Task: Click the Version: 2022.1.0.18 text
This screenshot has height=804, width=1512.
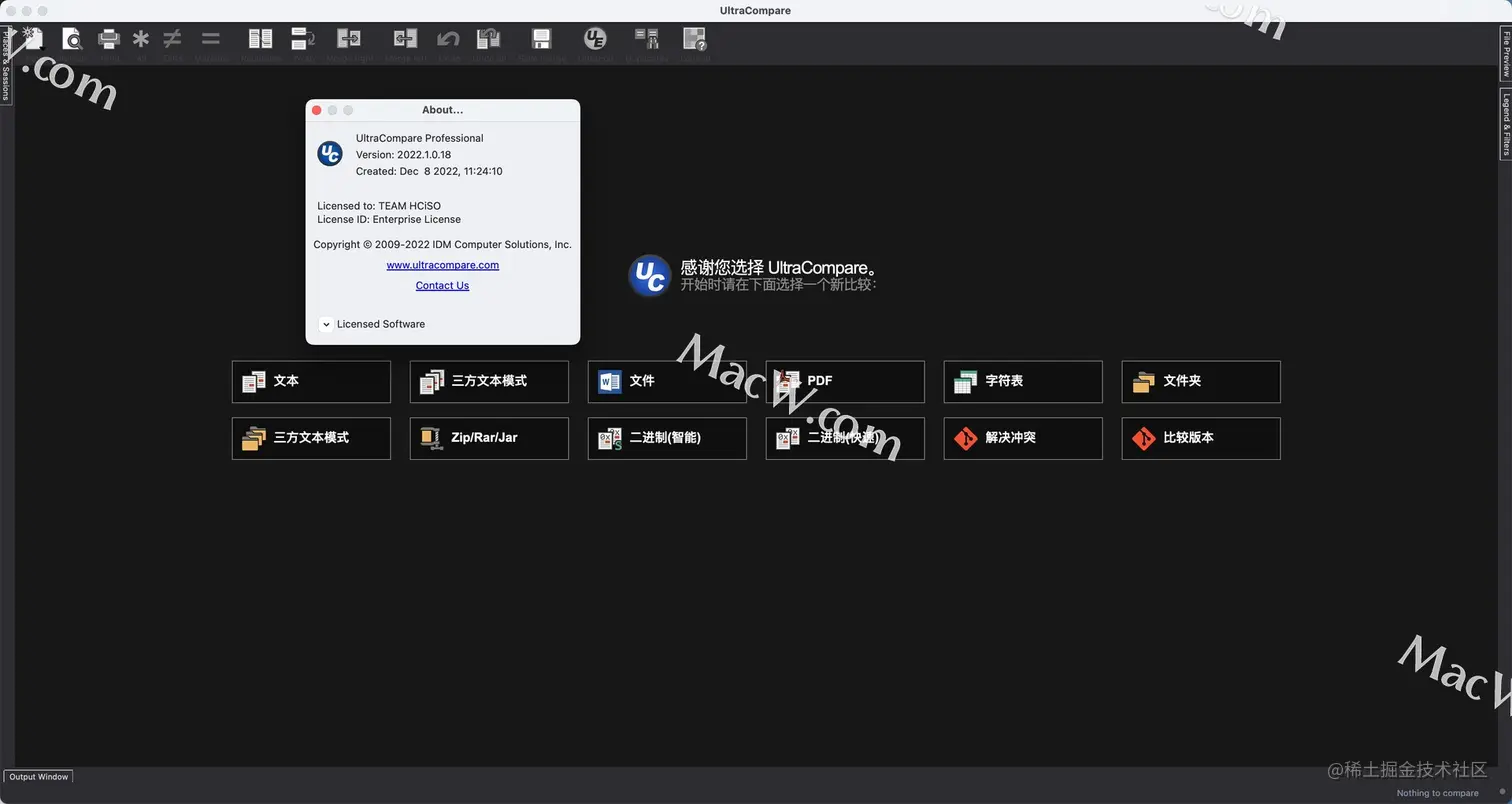Action: [403, 155]
